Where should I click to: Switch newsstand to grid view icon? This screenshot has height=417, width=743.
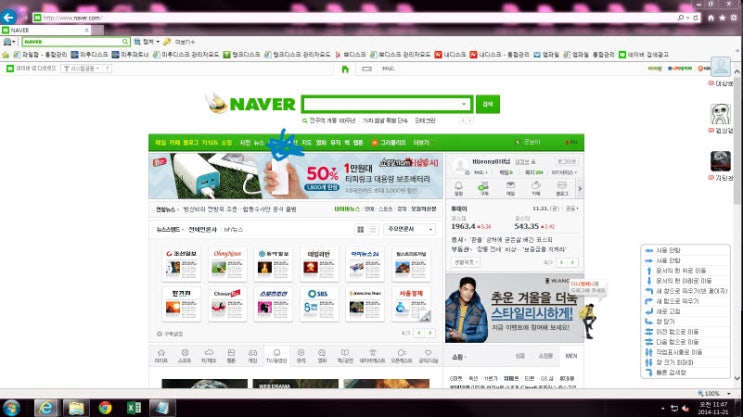360,229
